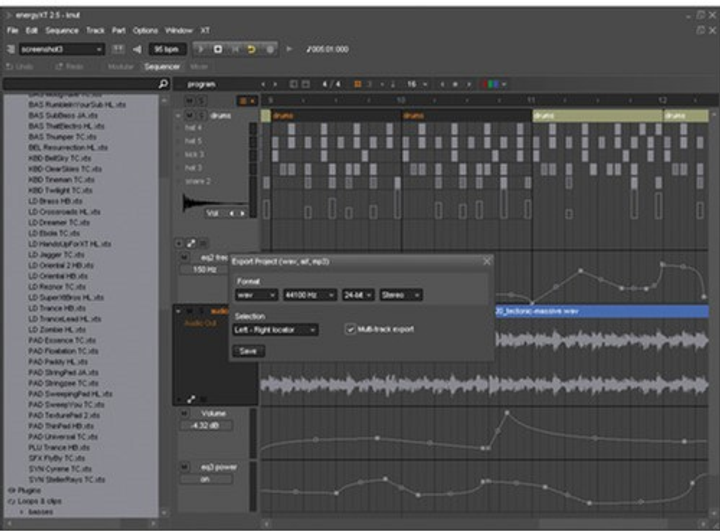Image resolution: width=720 pixels, height=531 pixels.
Task: Open the 44100 Hz sample rate dropdown
Action: (x=309, y=295)
